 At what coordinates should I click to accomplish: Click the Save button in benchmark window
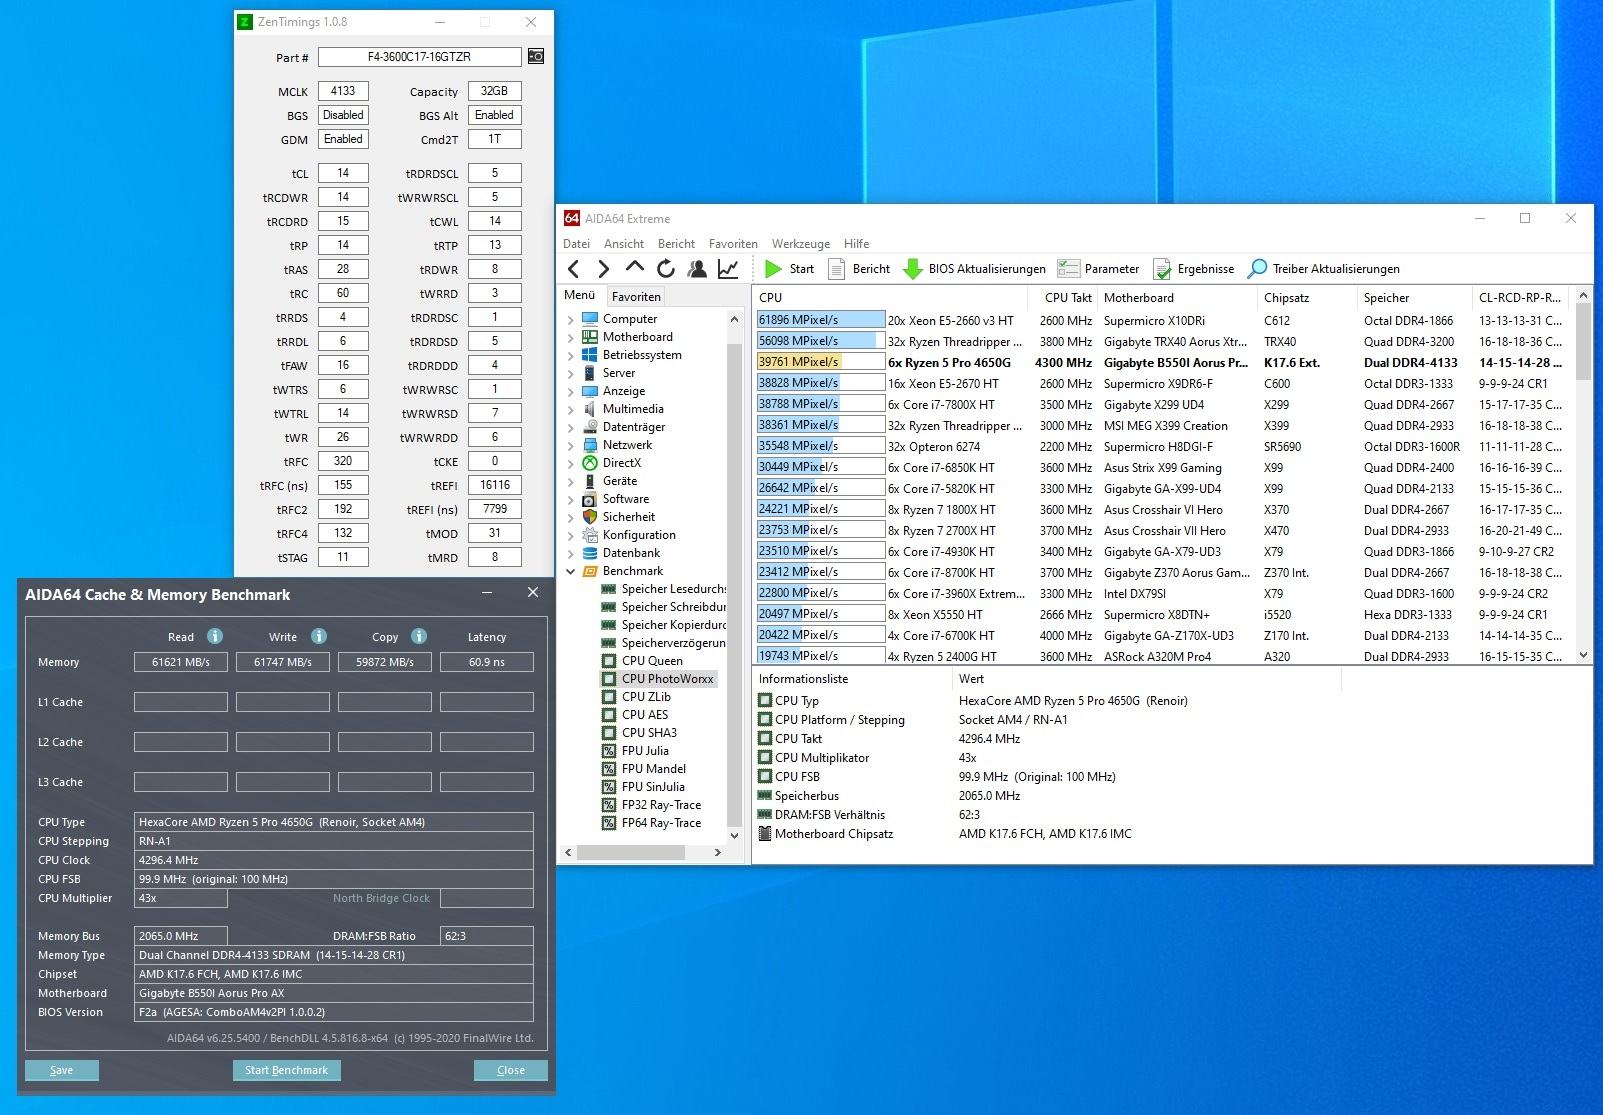(62, 1070)
